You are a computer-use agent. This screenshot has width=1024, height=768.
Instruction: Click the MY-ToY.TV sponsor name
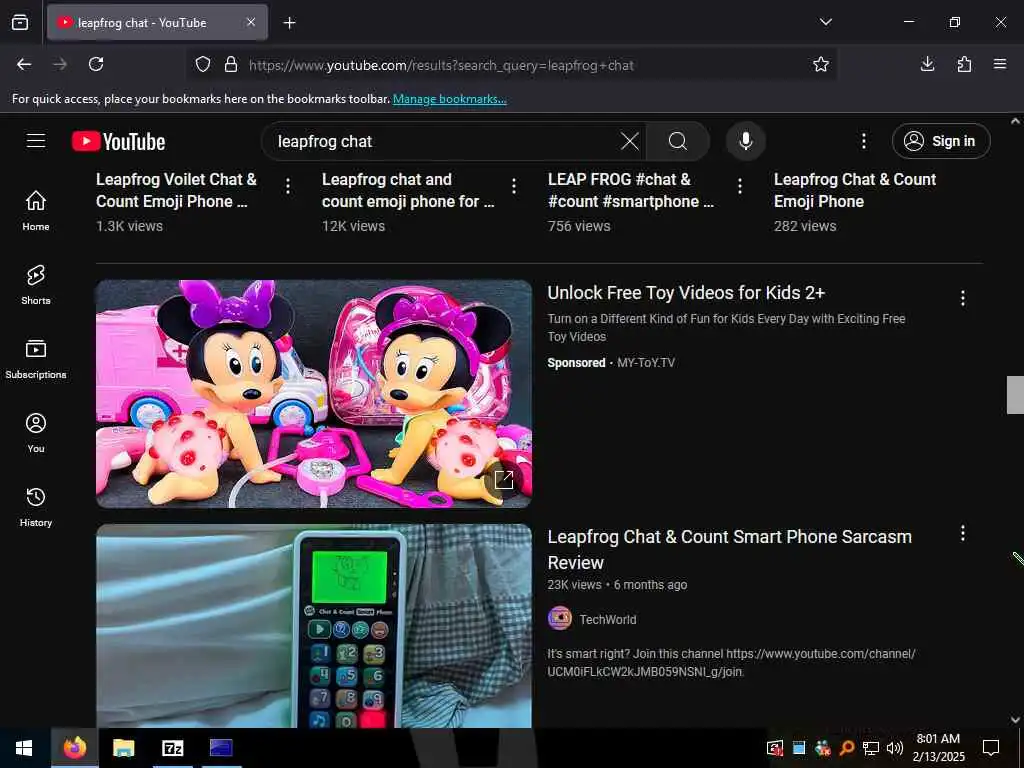tap(646, 362)
